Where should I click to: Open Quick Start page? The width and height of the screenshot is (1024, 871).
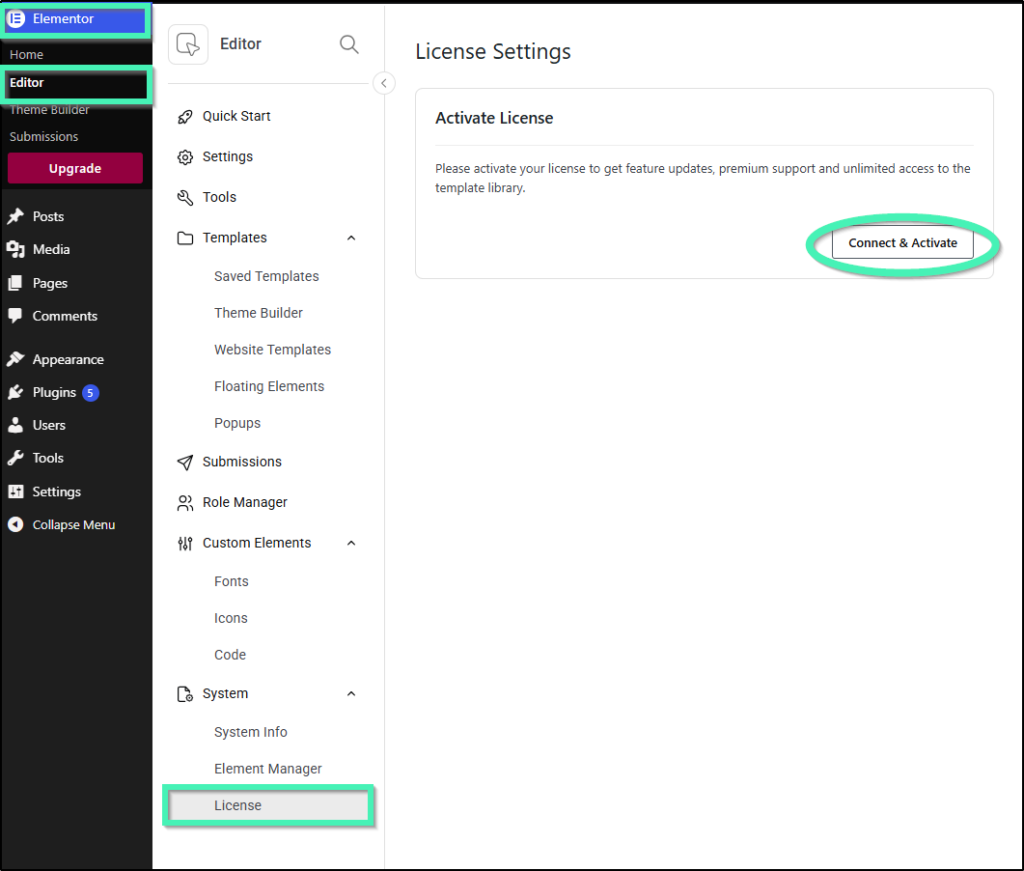click(236, 117)
